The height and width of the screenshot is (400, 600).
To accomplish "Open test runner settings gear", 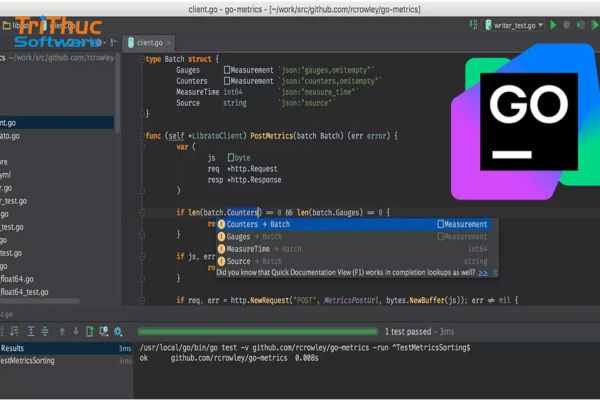I will pyautogui.click(x=118, y=331).
